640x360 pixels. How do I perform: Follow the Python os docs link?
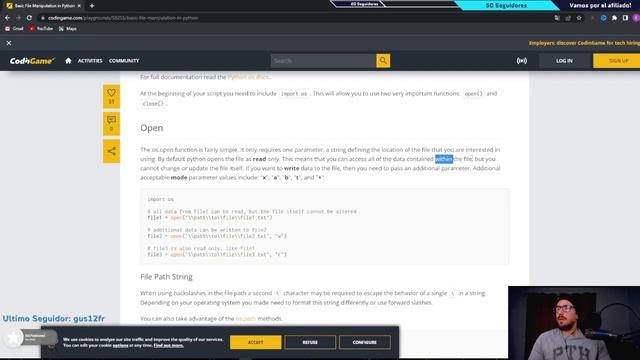(248, 77)
